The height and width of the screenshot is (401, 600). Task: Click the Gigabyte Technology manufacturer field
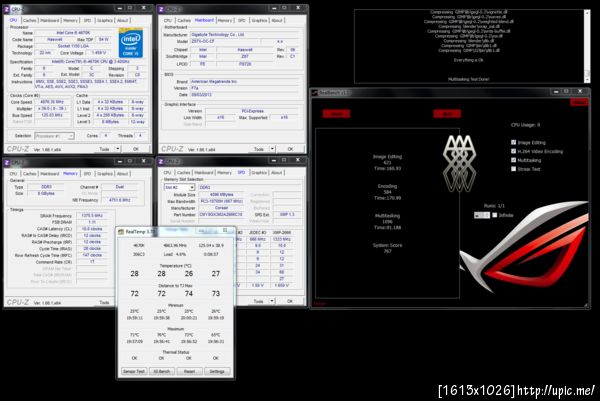[245, 34]
